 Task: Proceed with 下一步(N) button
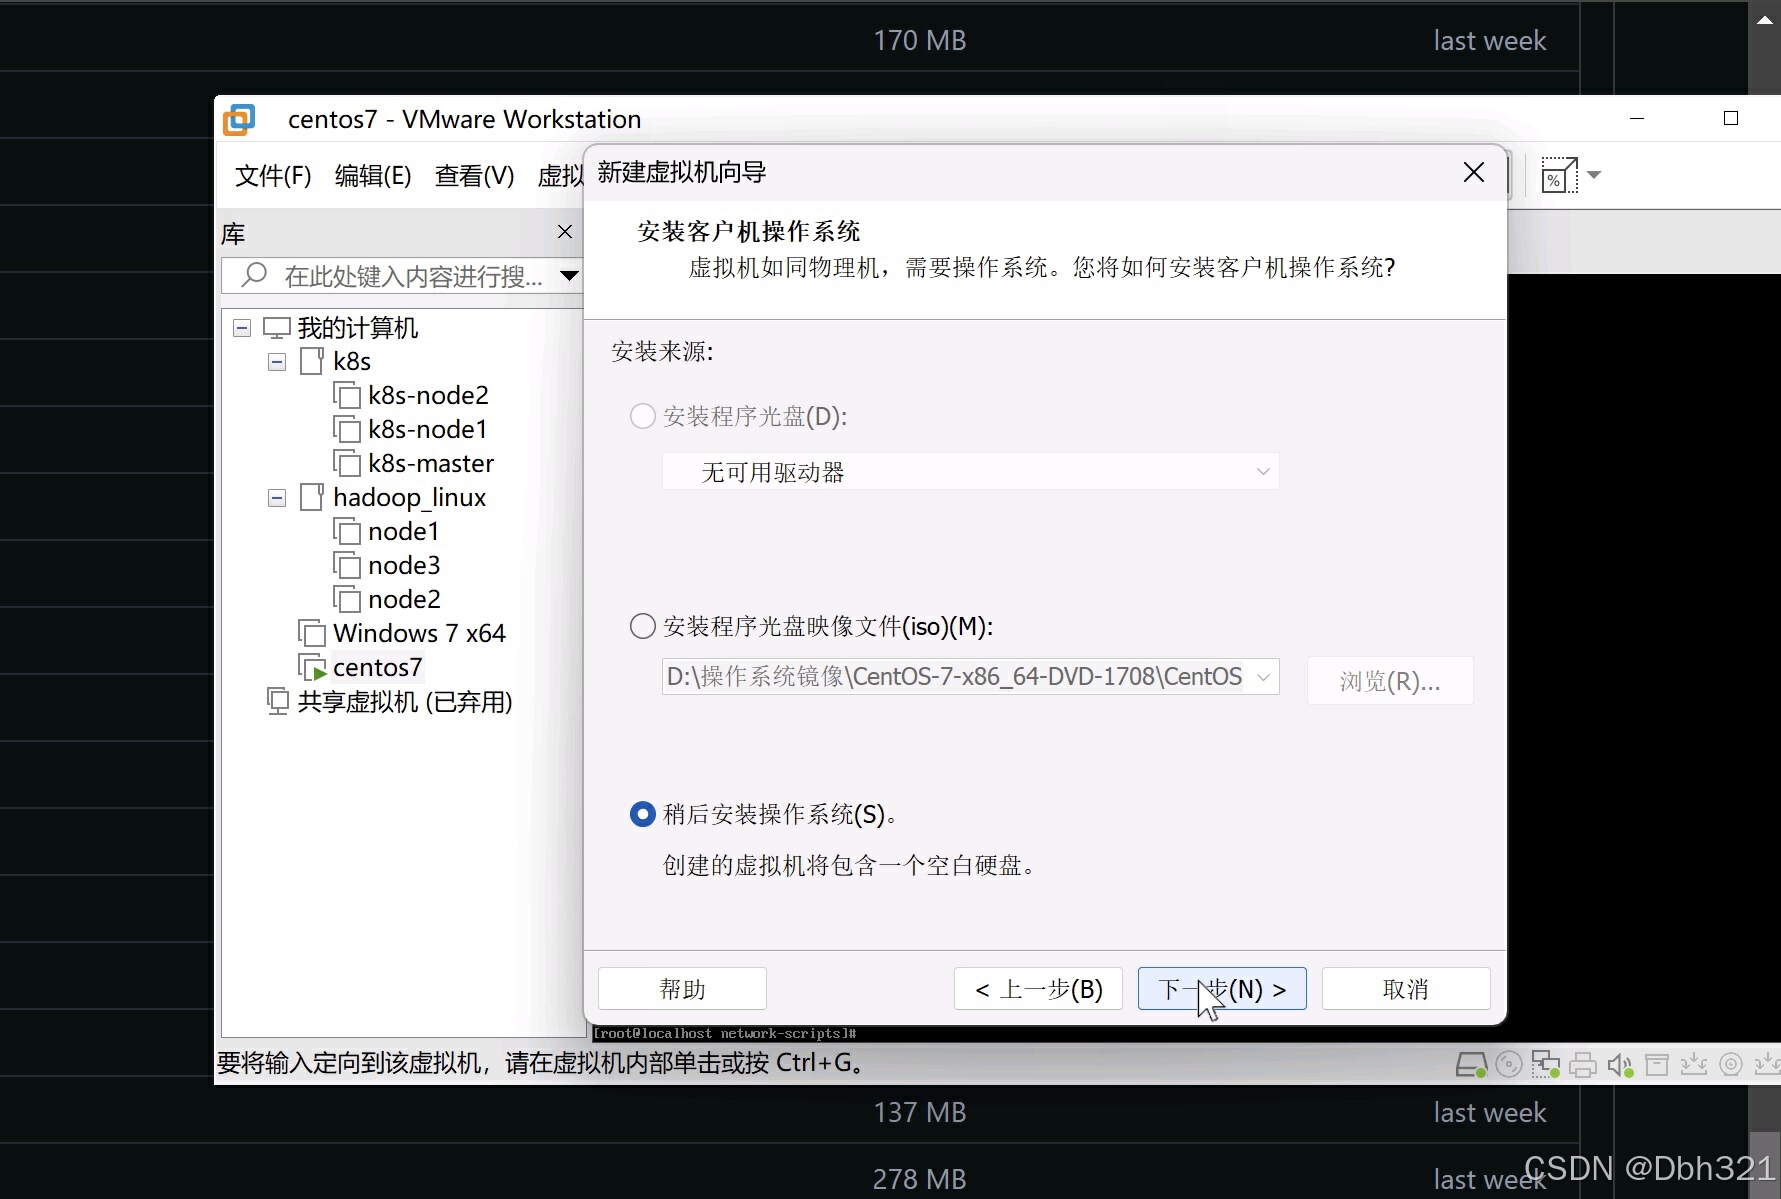[1222, 989]
